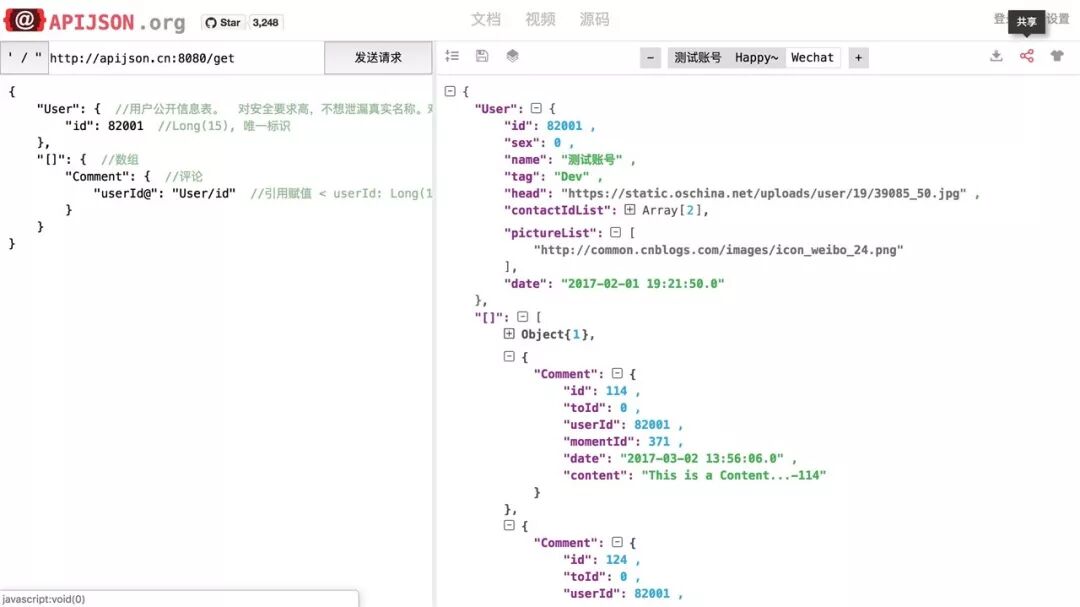The width and height of the screenshot is (1080, 607).
Task: Open the 文档 menu item
Action: pos(486,19)
